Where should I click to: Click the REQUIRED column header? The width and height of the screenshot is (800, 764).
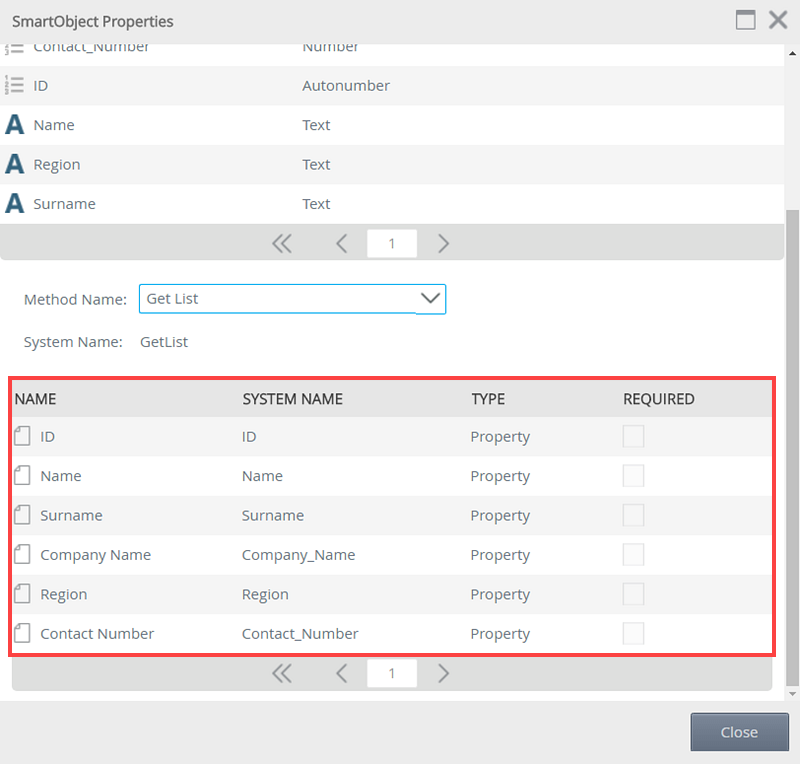[x=659, y=399]
